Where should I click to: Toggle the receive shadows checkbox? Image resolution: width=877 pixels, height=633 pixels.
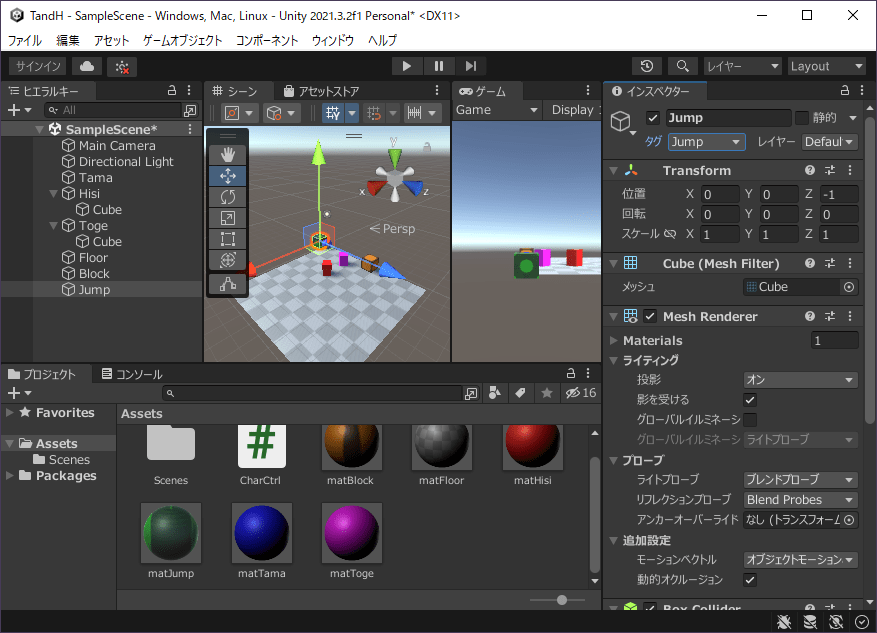pos(750,400)
